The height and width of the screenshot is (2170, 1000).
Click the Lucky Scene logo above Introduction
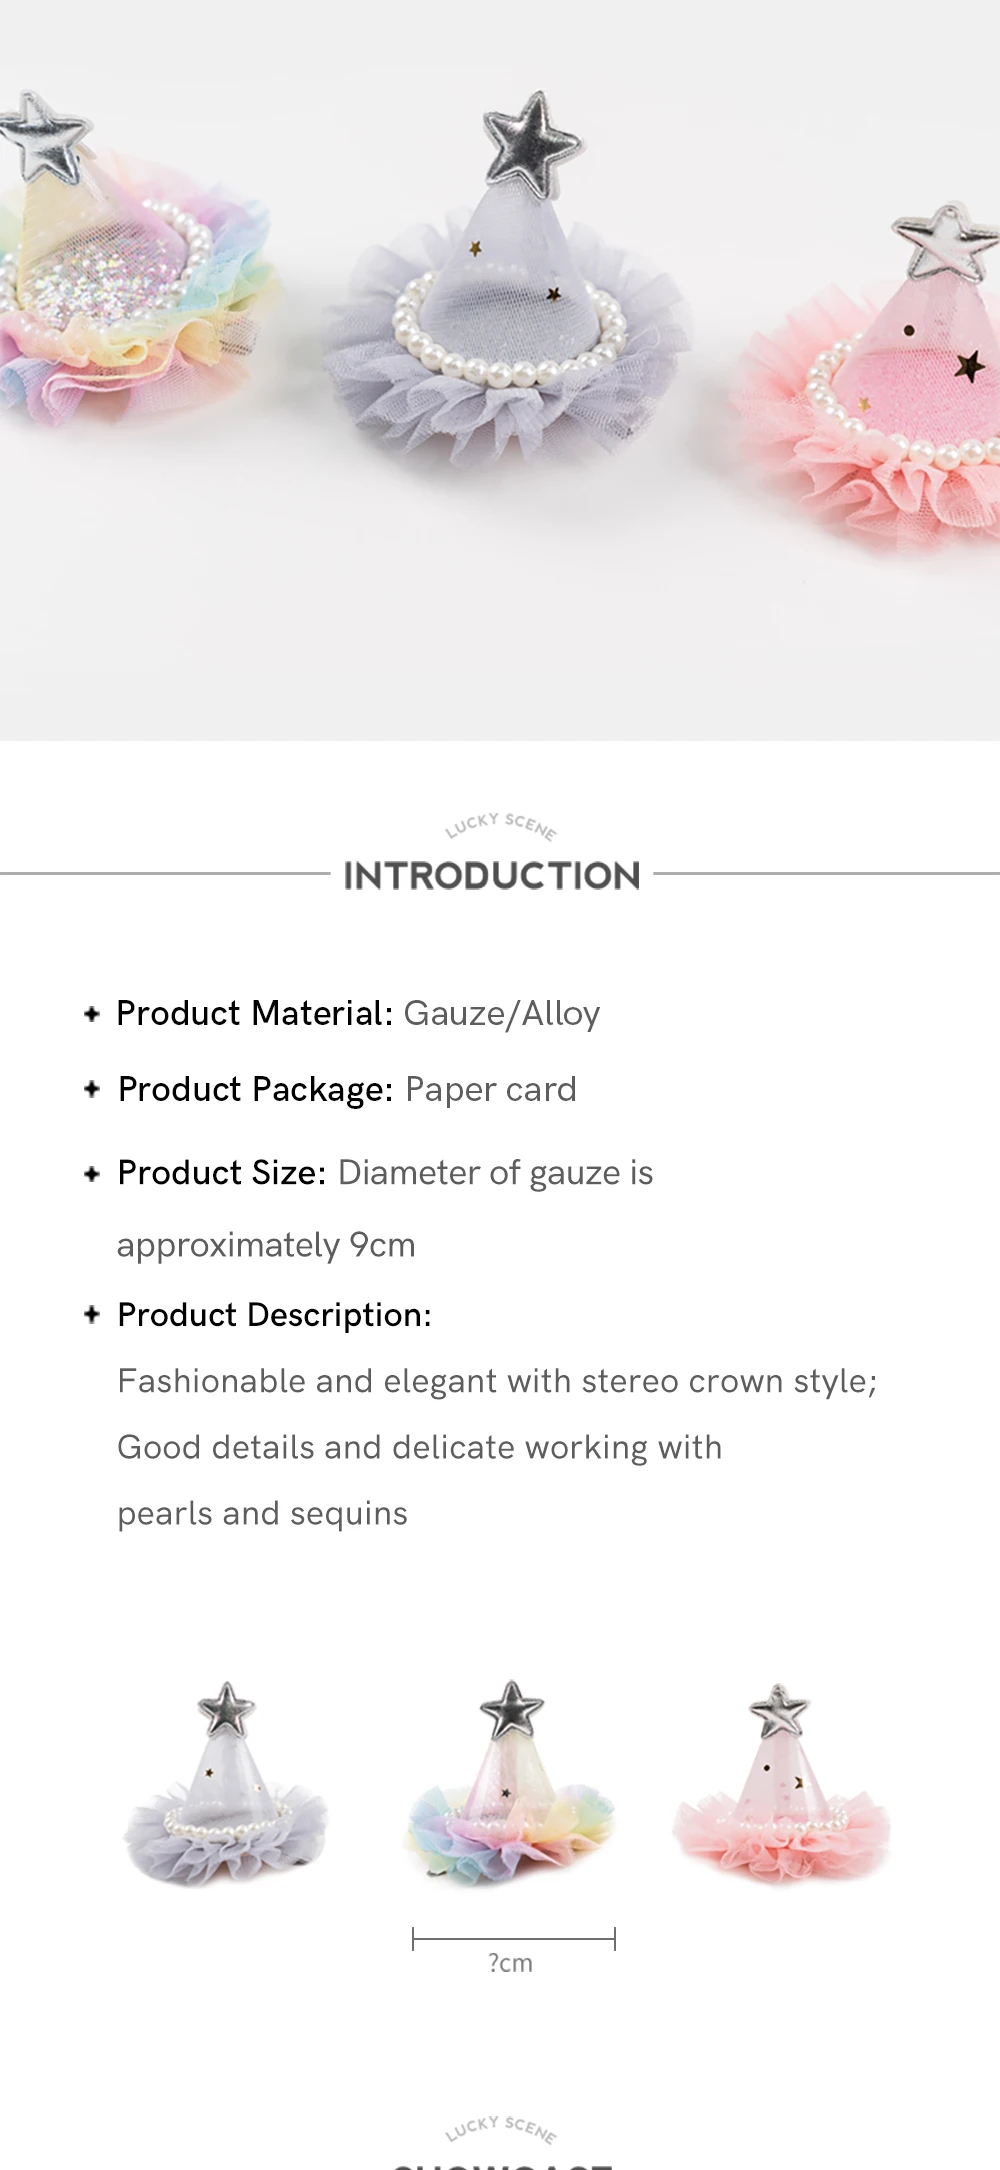[x=500, y=826]
